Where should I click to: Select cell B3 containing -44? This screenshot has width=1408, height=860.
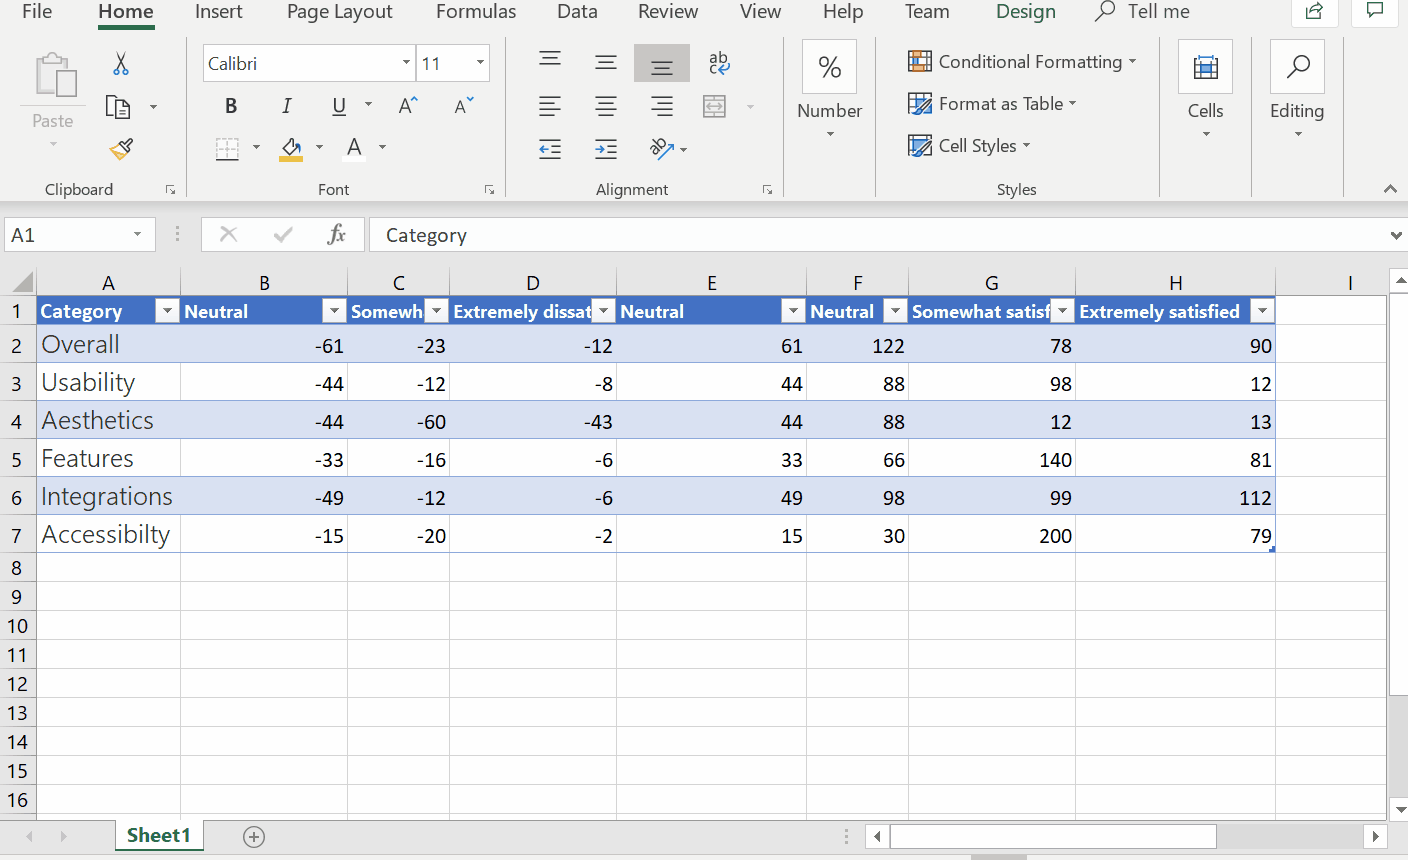tap(264, 382)
